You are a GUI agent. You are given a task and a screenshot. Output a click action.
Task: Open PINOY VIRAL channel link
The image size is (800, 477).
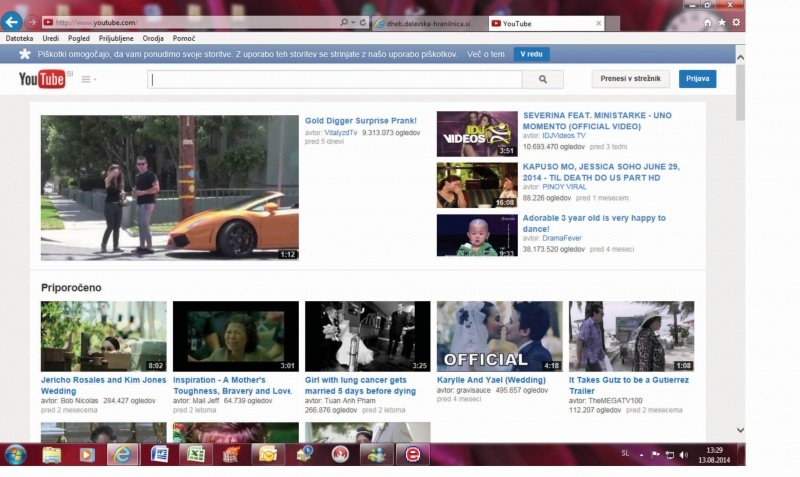click(x=564, y=187)
